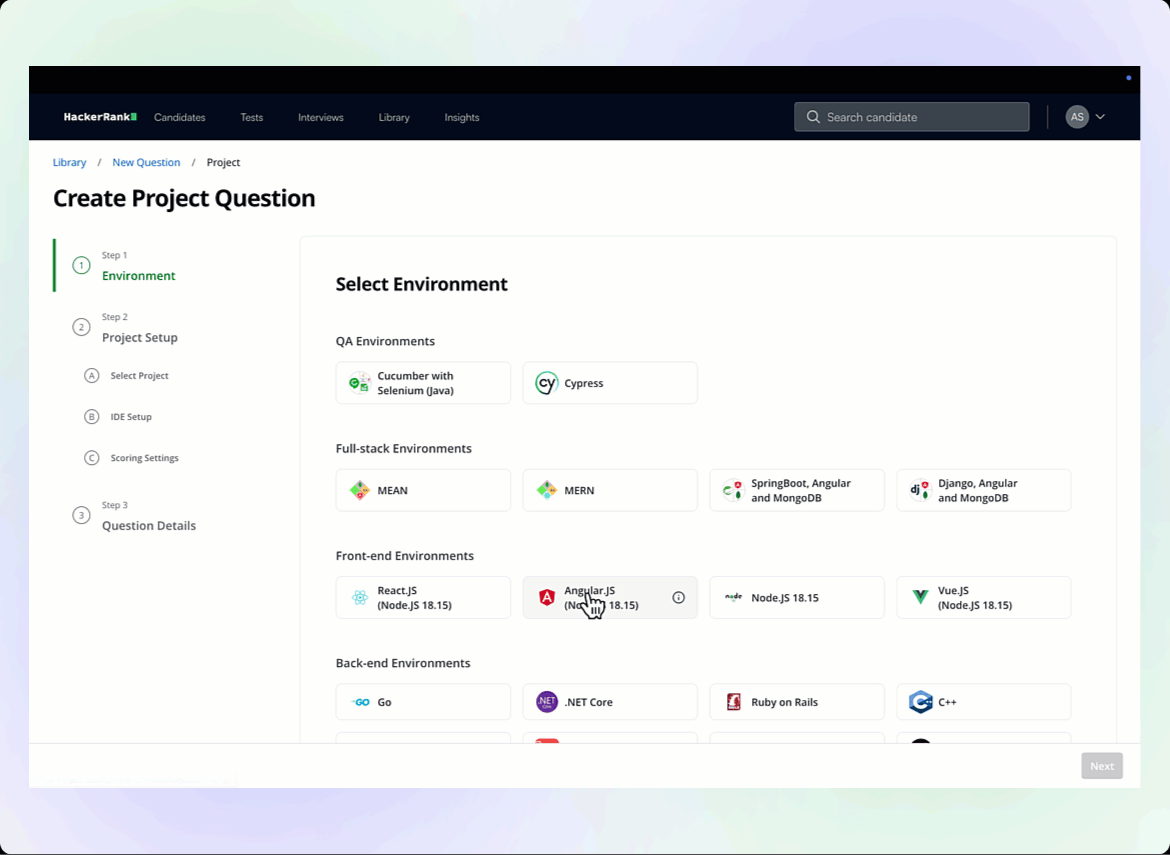Choose the MERN environment card
Screen dimensions: 1170x855
[x=610, y=490]
